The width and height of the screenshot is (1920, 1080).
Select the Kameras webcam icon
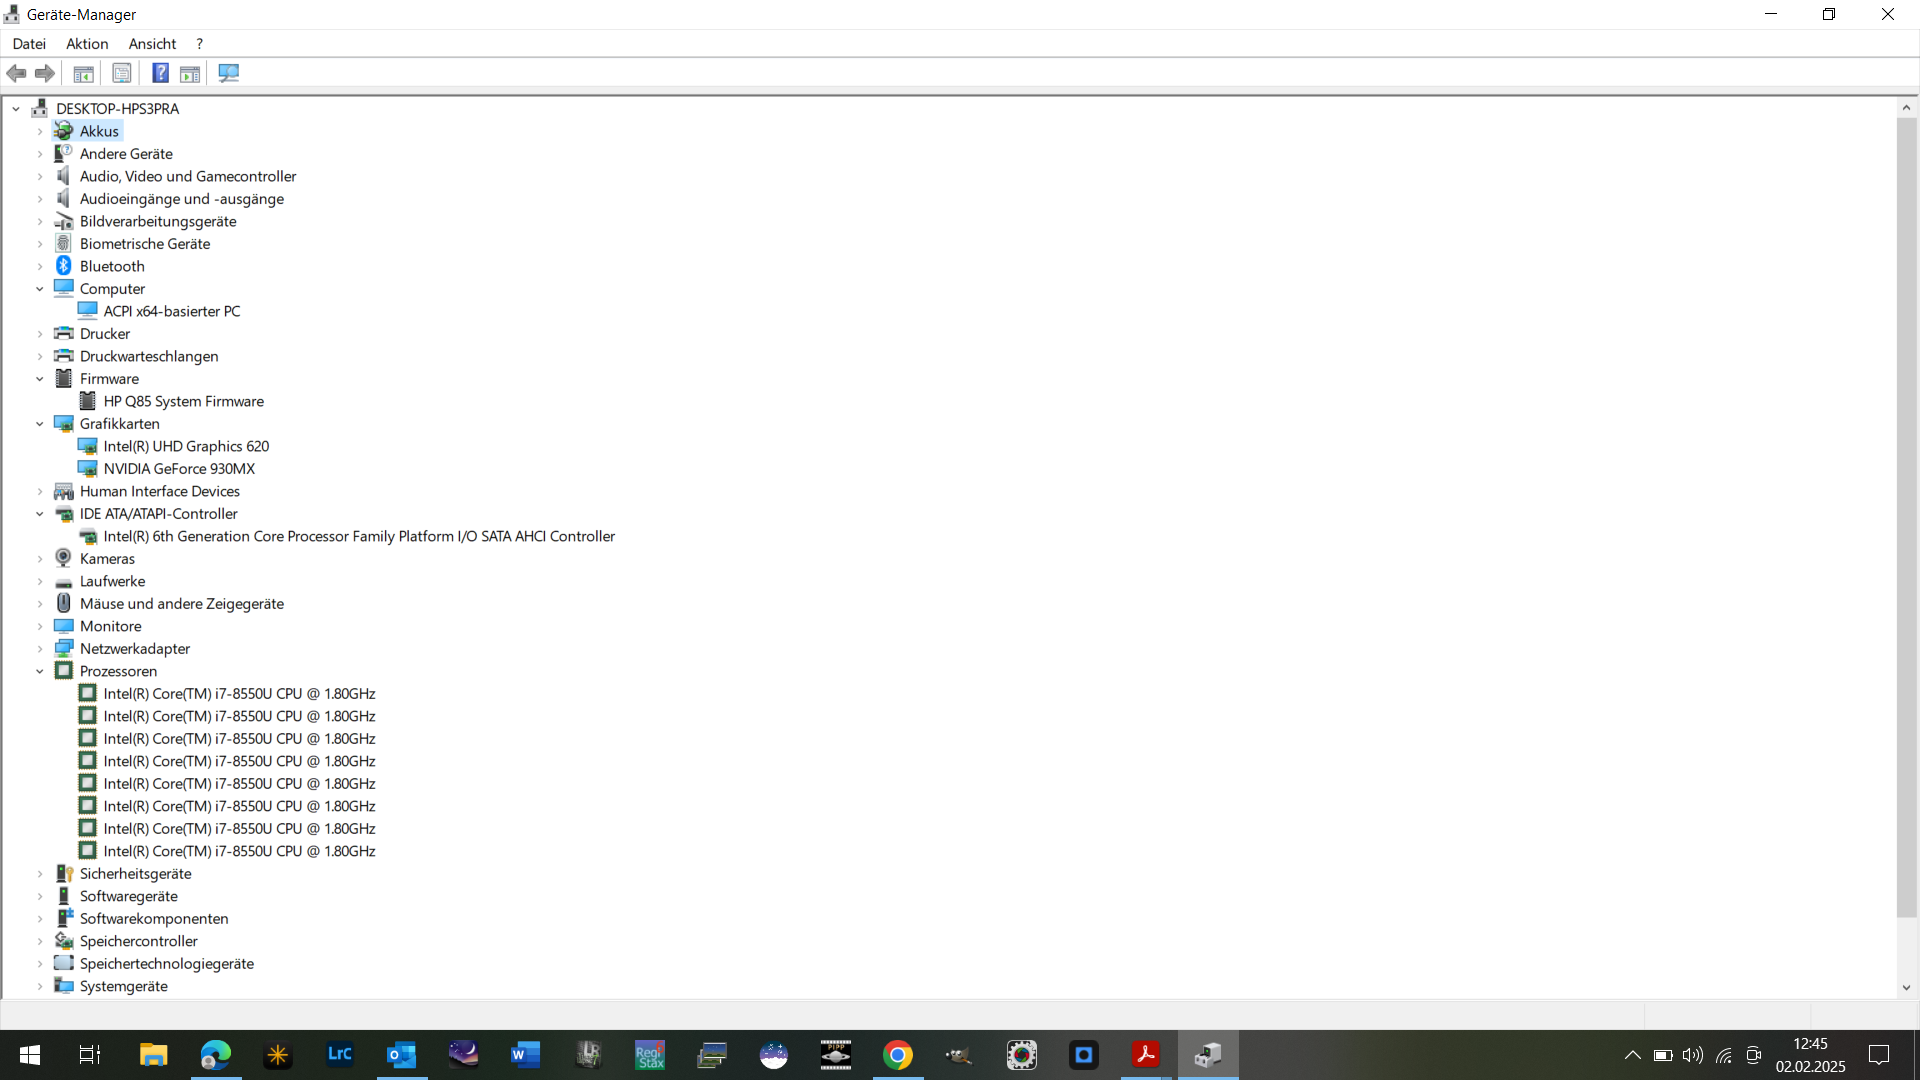click(64, 558)
